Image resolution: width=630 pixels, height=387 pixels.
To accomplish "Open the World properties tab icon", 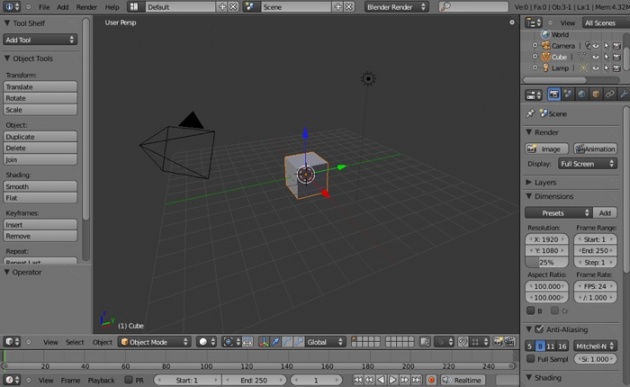I will click(x=581, y=94).
